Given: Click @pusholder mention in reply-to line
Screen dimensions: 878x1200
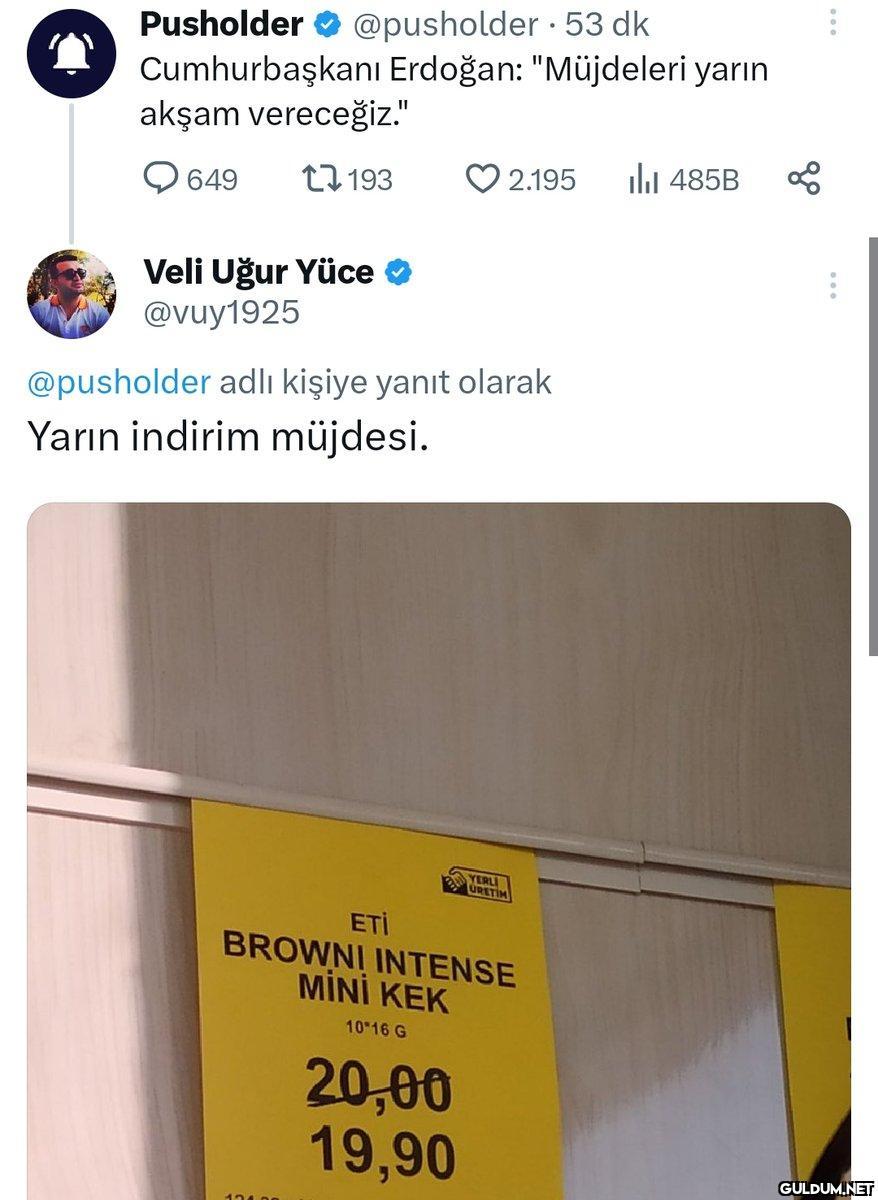Looking at the screenshot, I should coord(119,382).
